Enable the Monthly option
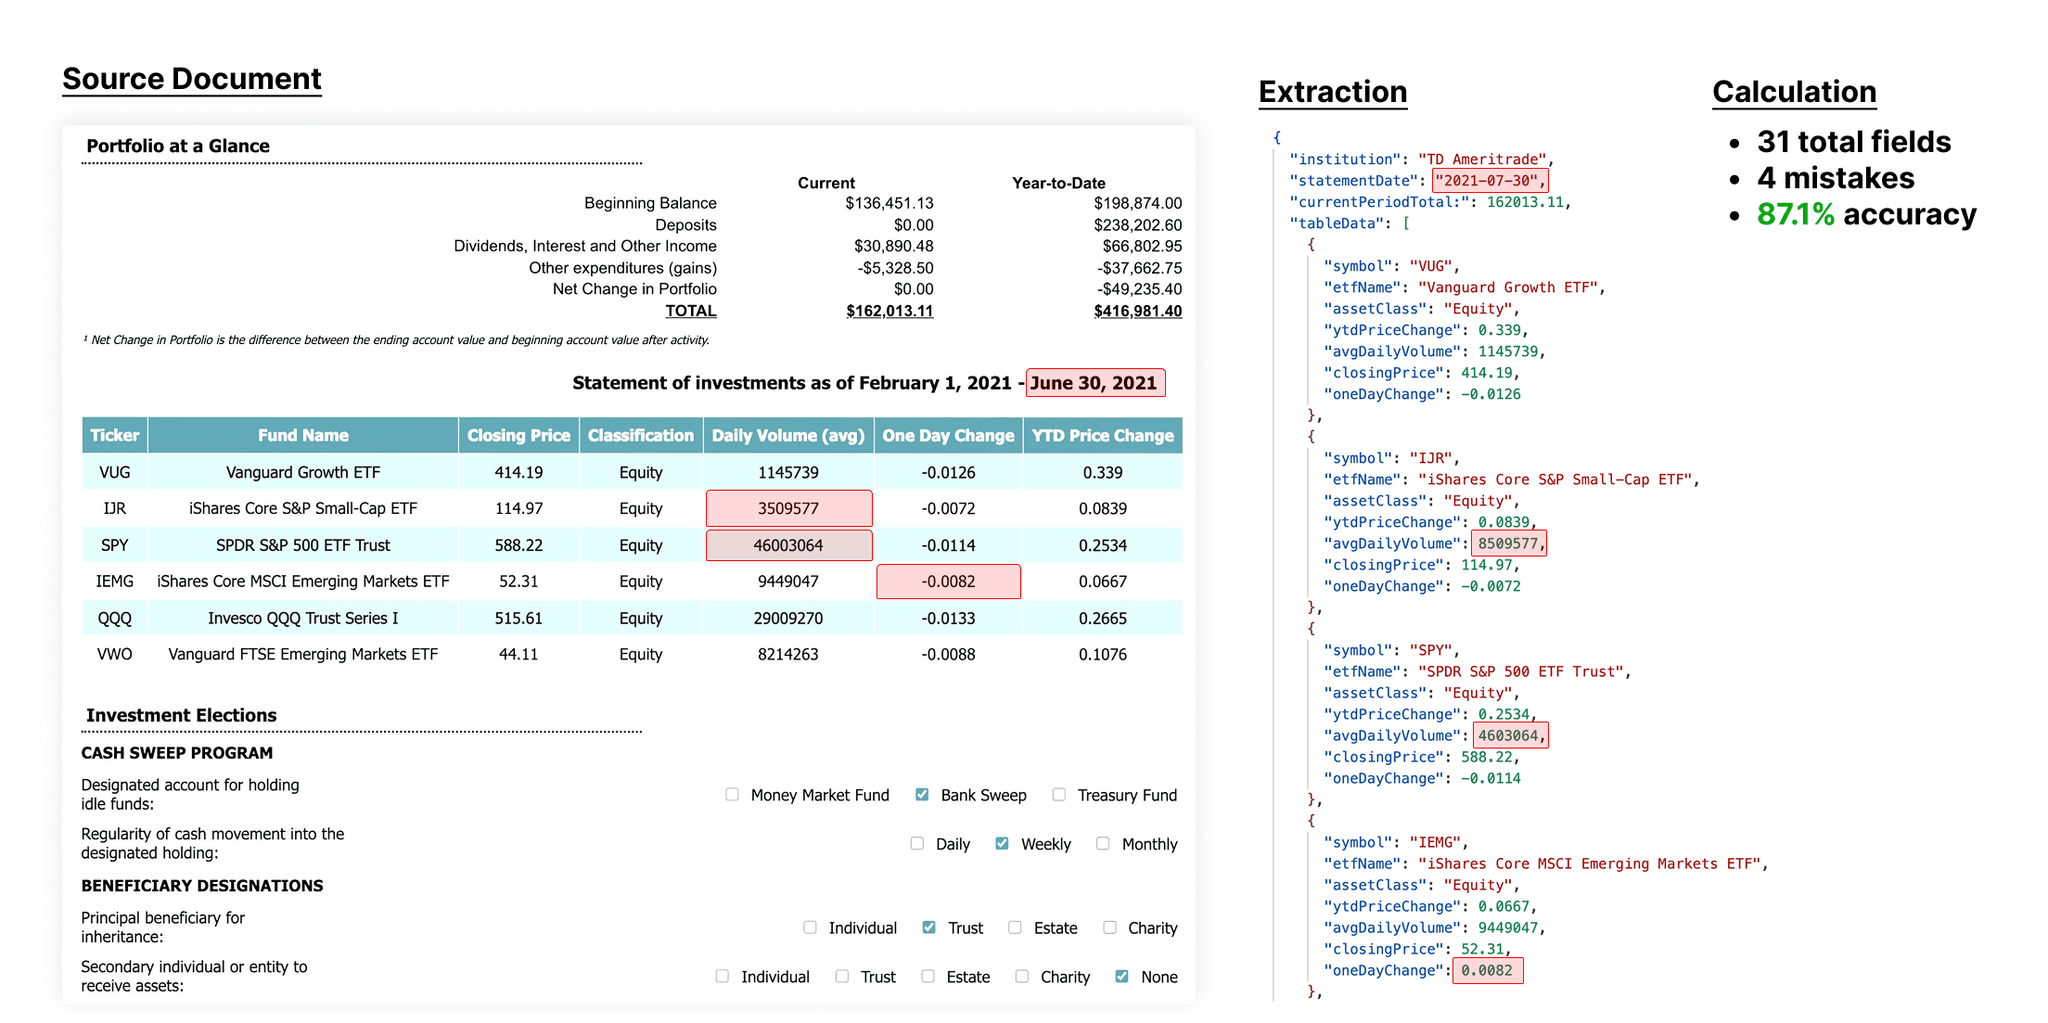This screenshot has width=2048, height=1023. (x=1103, y=843)
